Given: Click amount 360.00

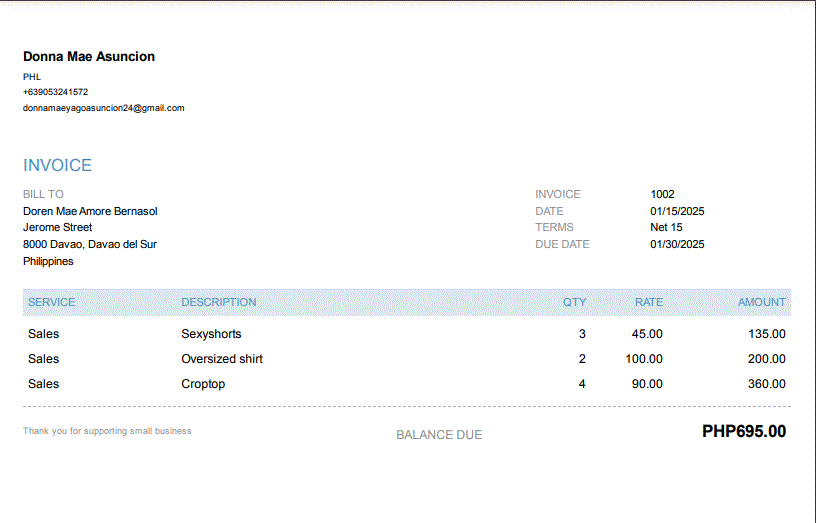Looking at the screenshot, I should (767, 384).
